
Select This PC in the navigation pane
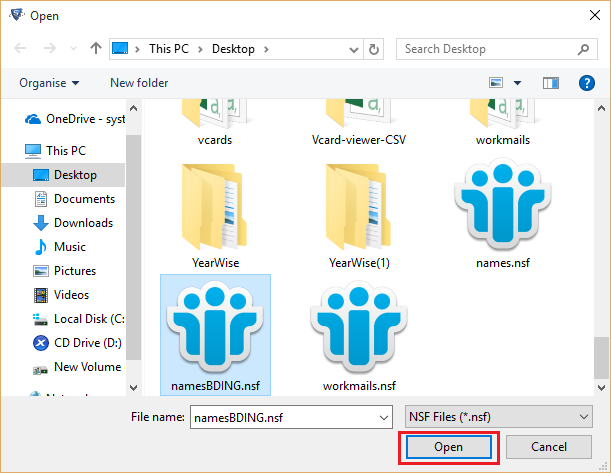55,151
